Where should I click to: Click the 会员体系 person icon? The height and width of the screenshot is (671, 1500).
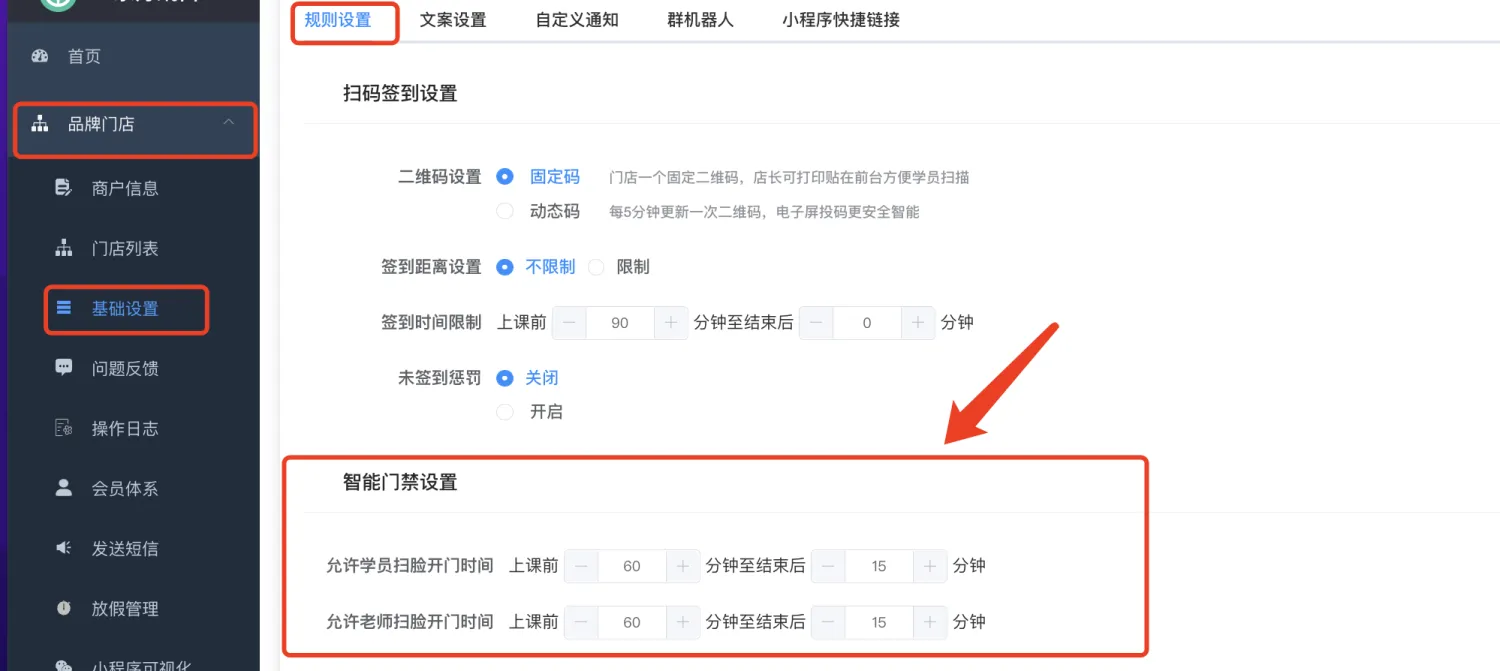click(x=64, y=488)
